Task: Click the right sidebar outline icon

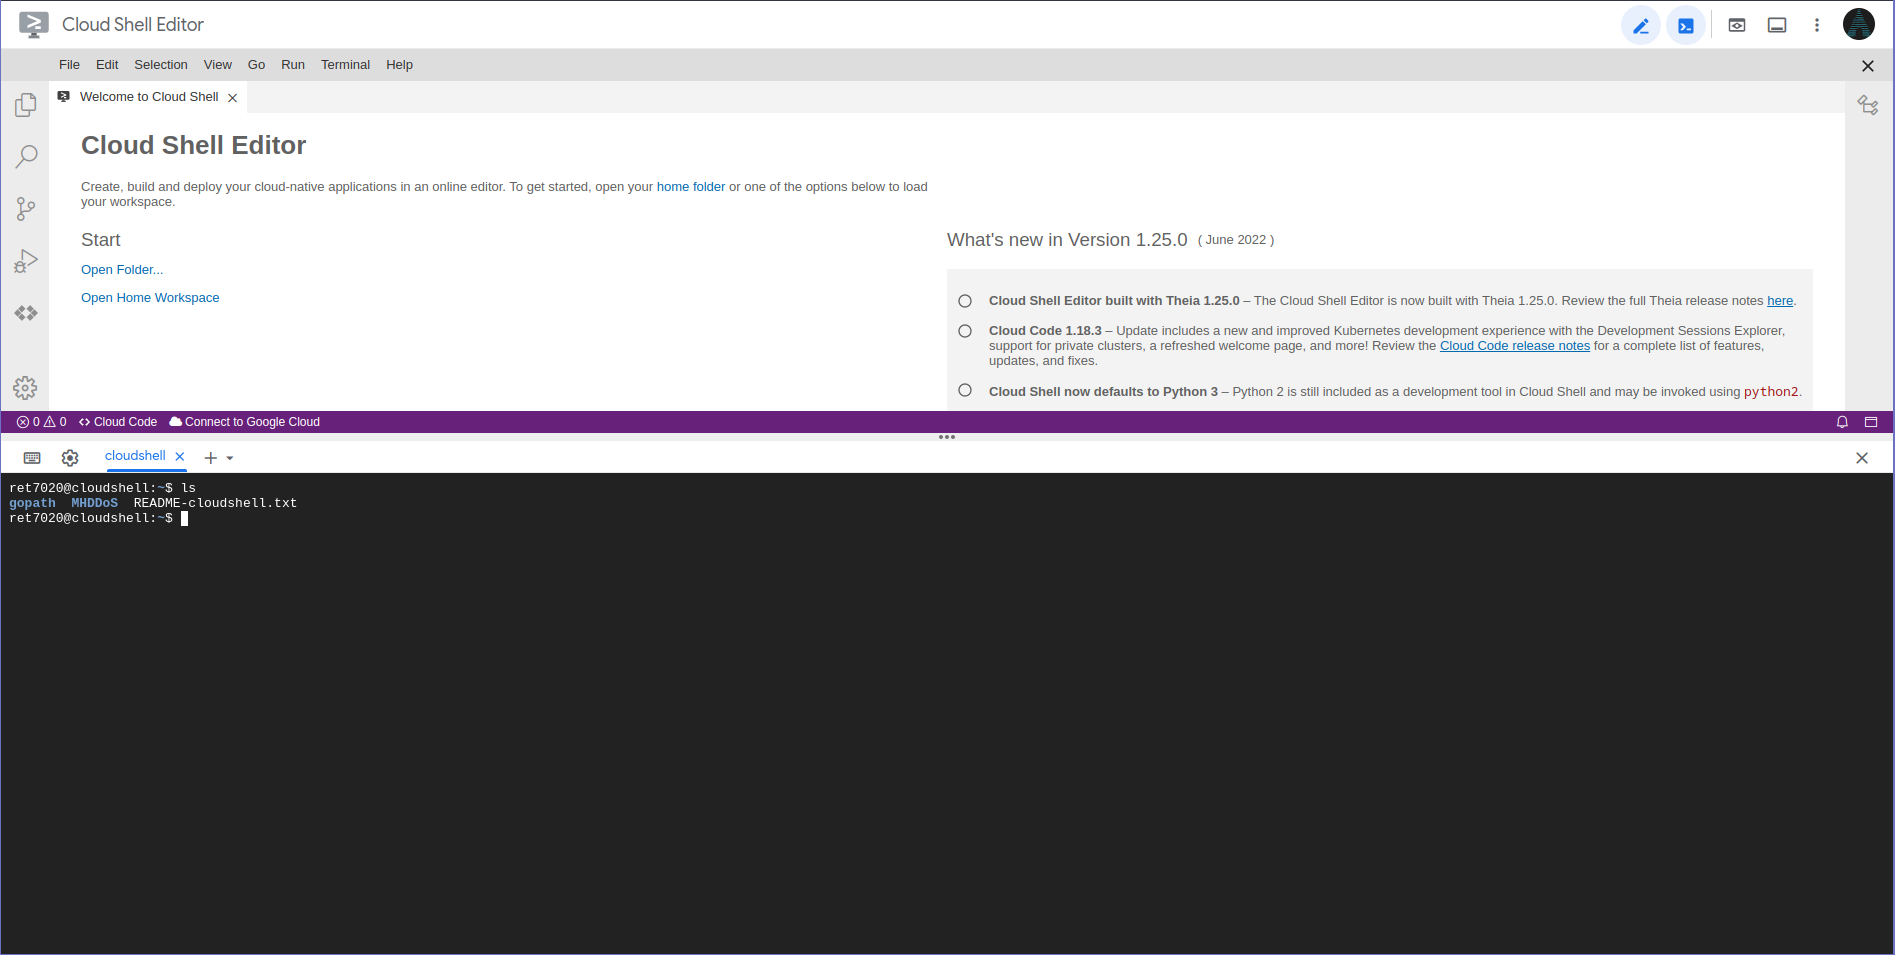Action: (1868, 105)
